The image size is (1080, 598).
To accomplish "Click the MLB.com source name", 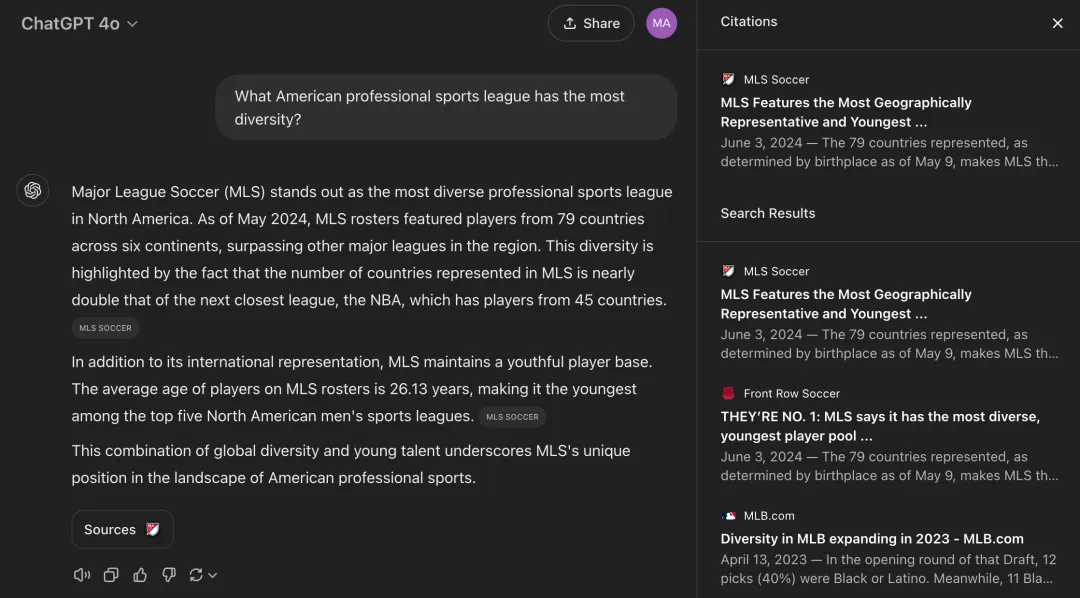I will click(769, 515).
